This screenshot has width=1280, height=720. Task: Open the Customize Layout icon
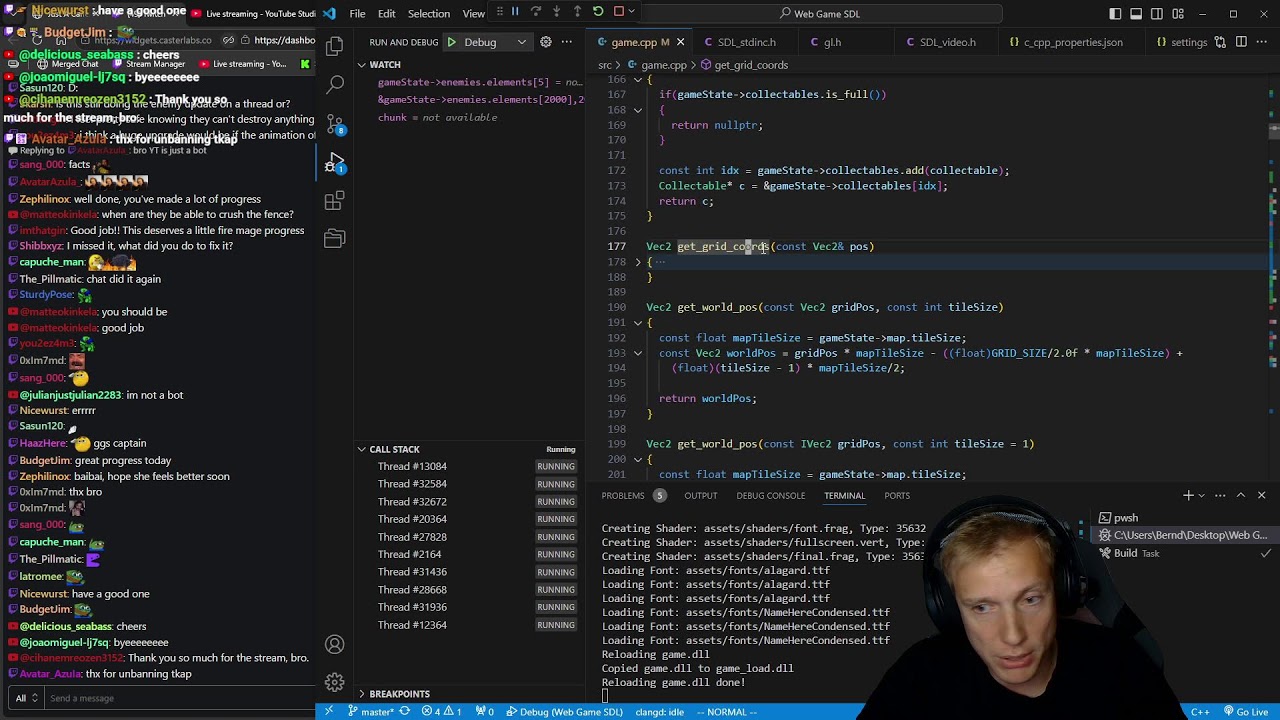pyautogui.click(x=1179, y=13)
